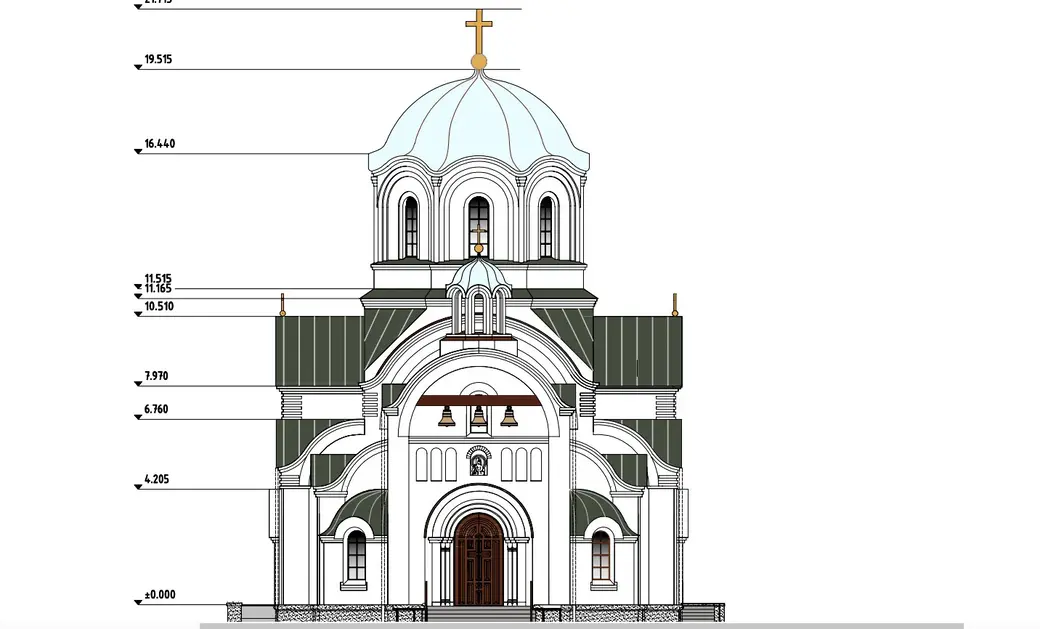Select the central bell above the entrance
Screen dimensions: 1040x629
(x=480, y=414)
